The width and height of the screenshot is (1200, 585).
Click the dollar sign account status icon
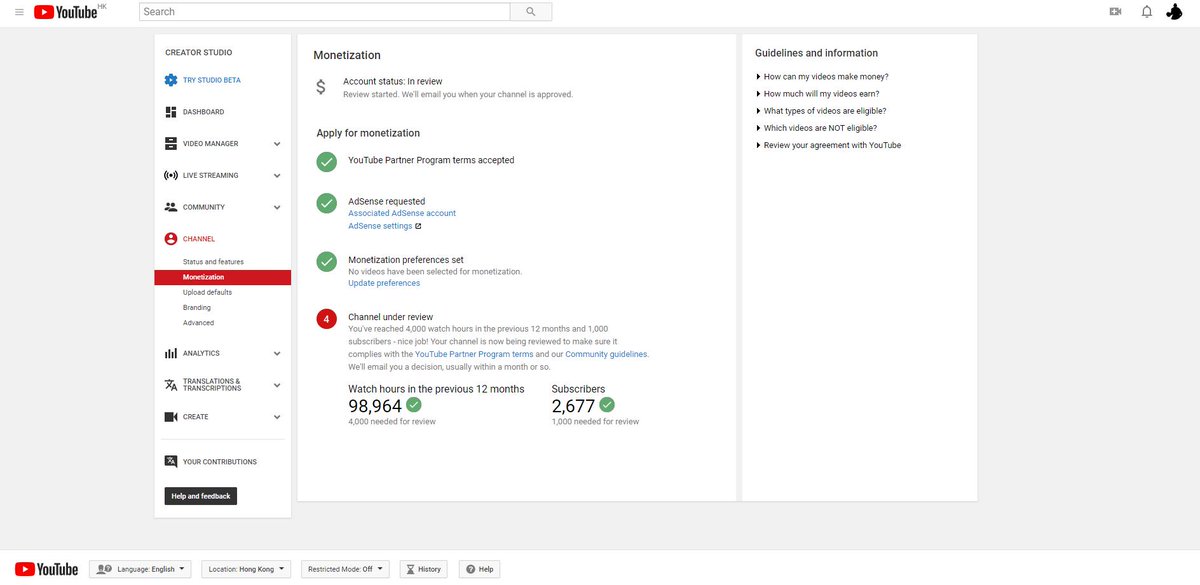(321, 87)
